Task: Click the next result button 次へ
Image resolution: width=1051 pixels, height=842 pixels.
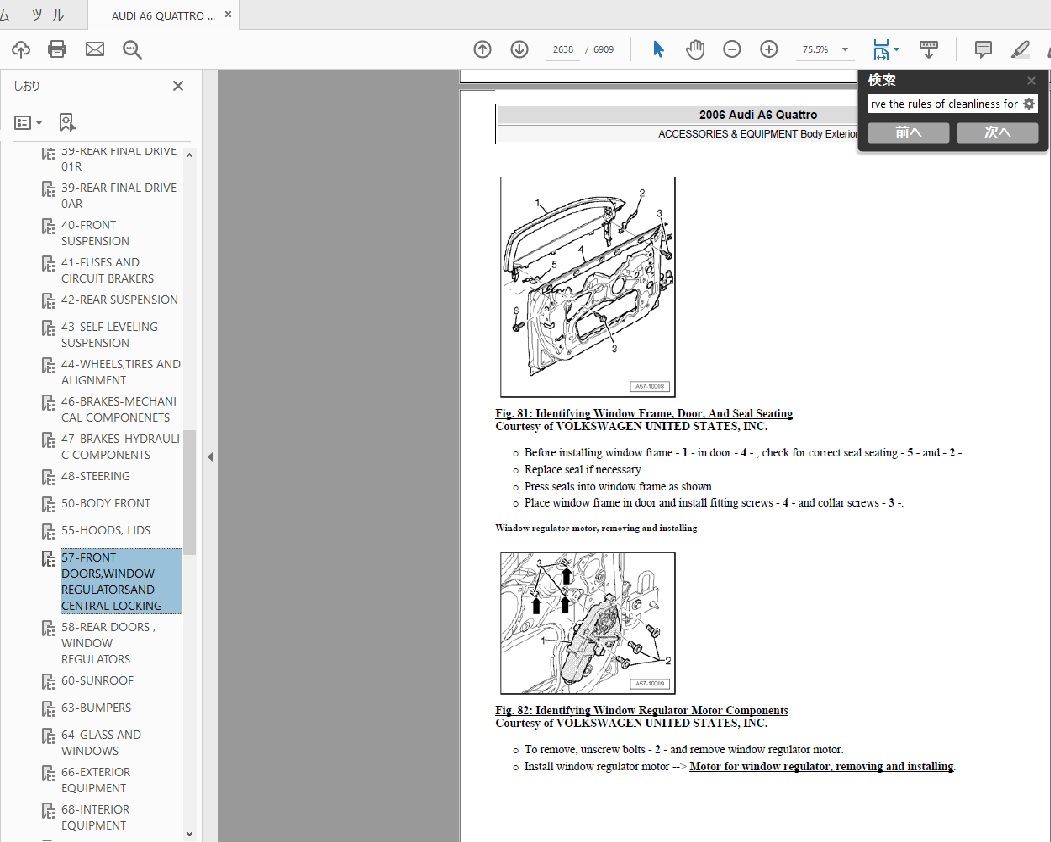Action: tap(997, 133)
